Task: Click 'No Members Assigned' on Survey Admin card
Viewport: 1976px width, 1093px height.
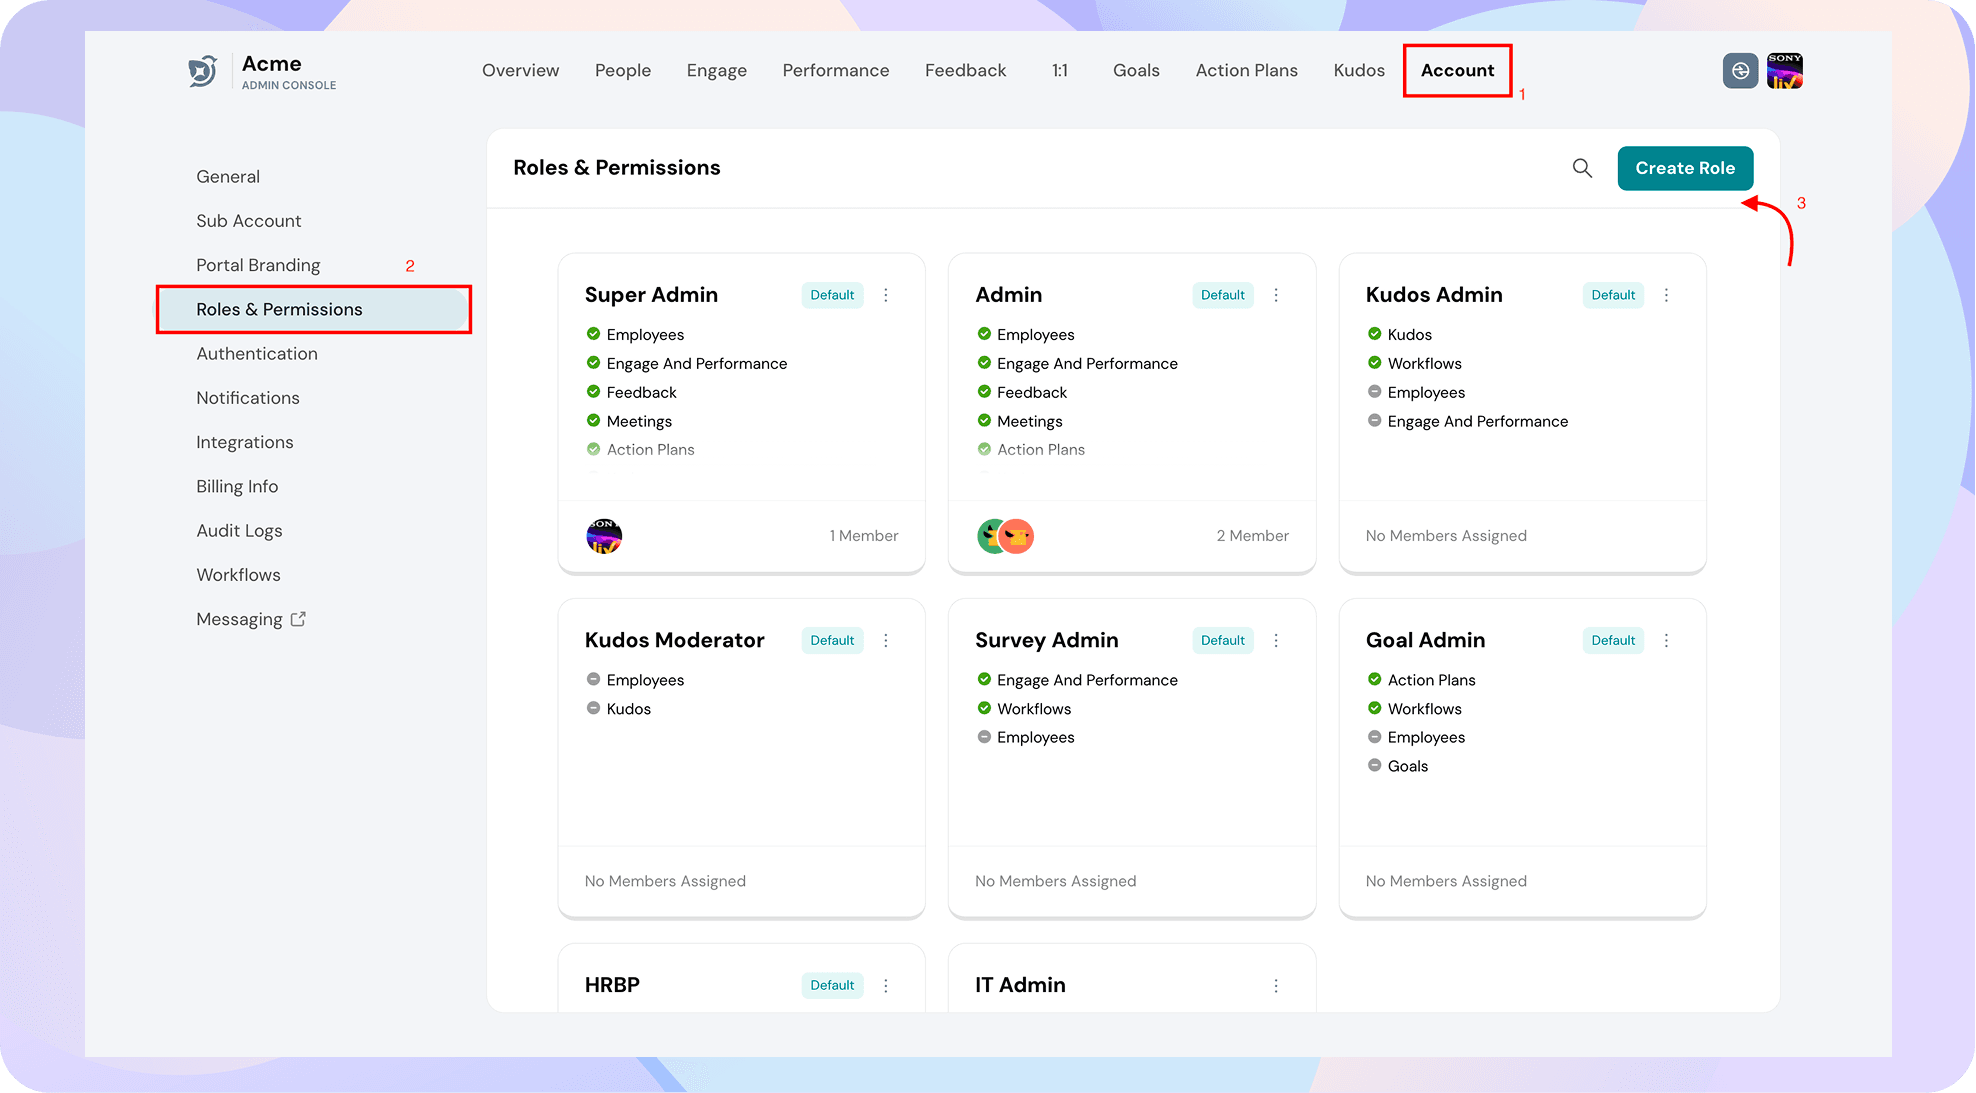Action: pyautogui.click(x=1055, y=881)
